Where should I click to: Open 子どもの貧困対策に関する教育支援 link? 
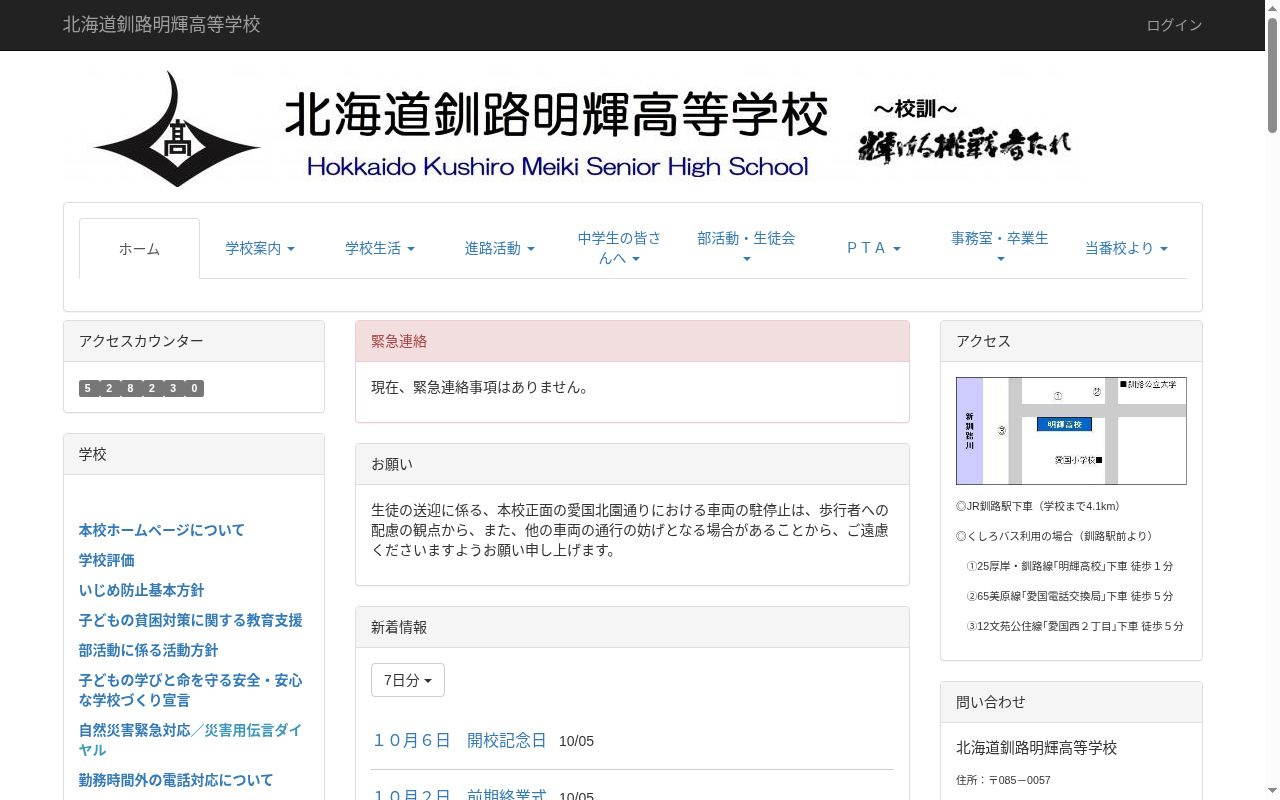191,620
